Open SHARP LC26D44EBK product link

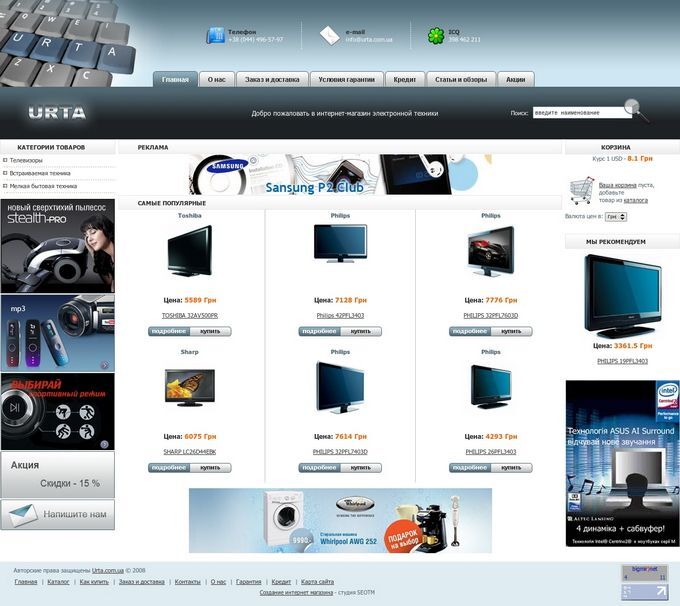point(190,452)
